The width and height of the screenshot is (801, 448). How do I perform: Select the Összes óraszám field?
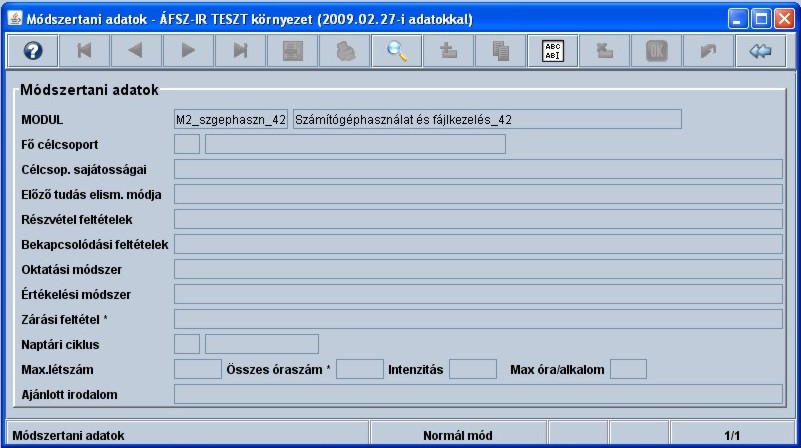(x=359, y=369)
